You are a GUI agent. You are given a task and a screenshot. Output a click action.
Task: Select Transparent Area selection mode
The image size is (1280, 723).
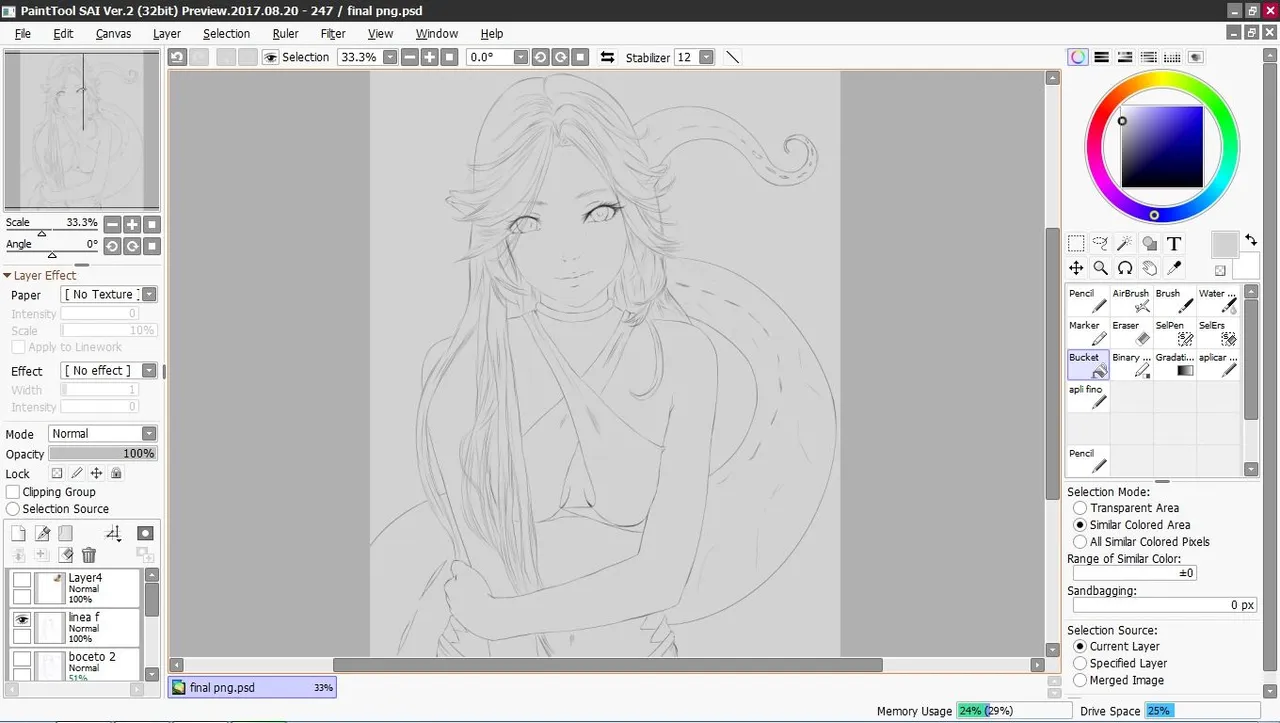point(1080,508)
